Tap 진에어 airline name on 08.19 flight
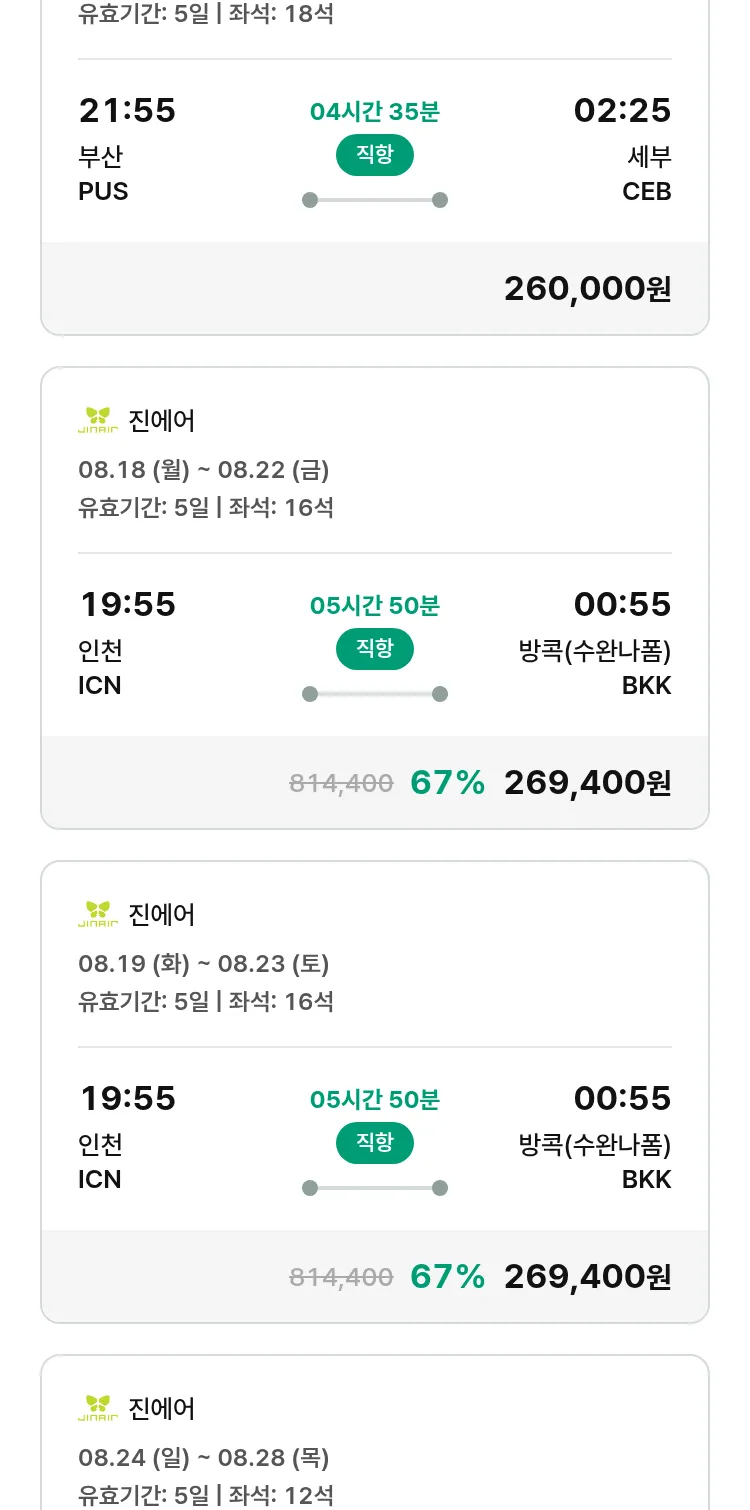Viewport: 750px width, 1510px height. 162,914
